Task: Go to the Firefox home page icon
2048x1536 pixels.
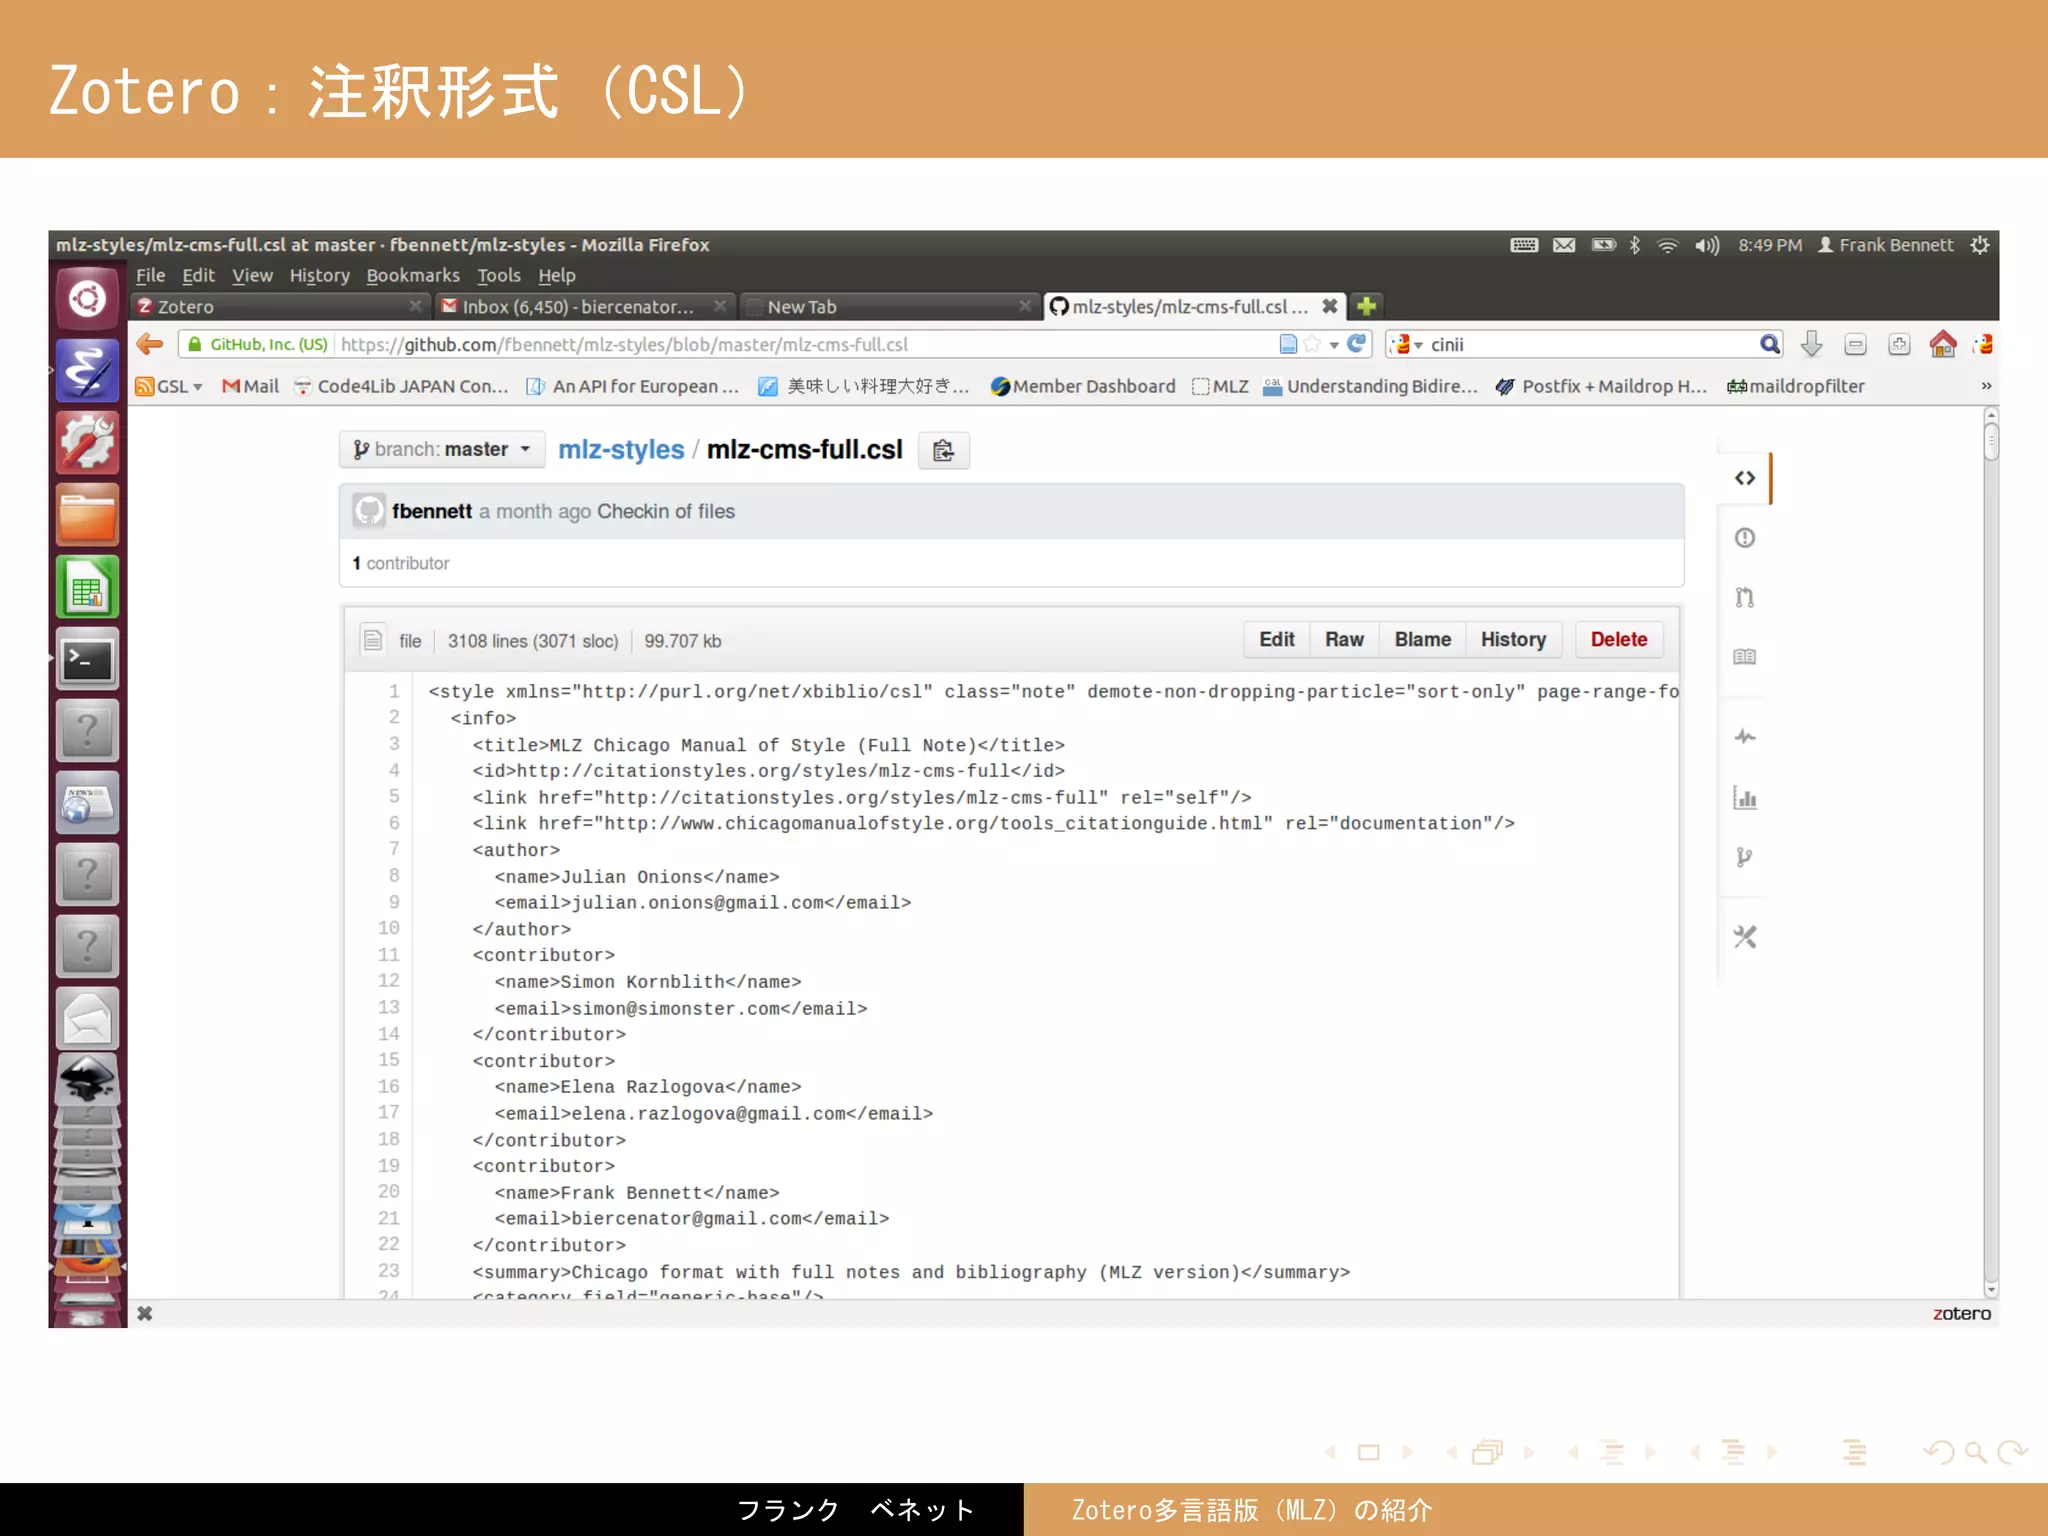Action: point(1942,344)
